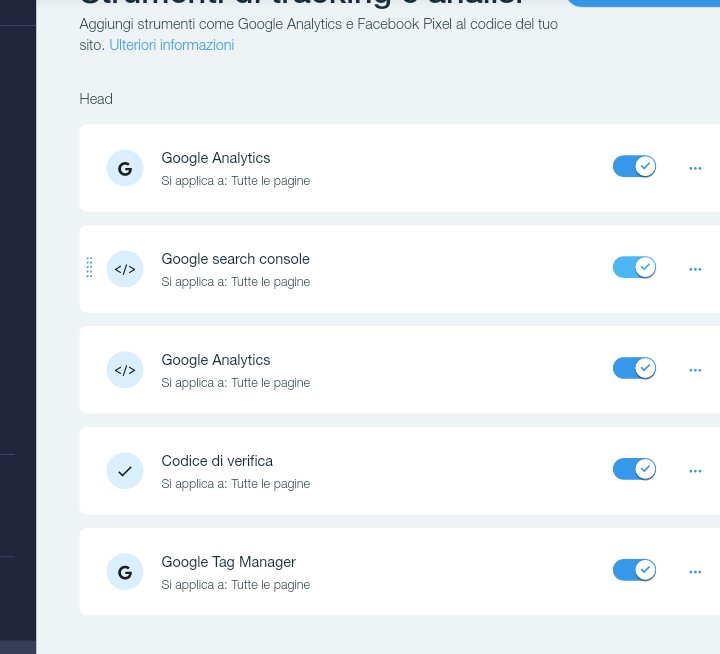Disable the Codice di verifica toggle
The height and width of the screenshot is (654, 720).
click(x=634, y=469)
